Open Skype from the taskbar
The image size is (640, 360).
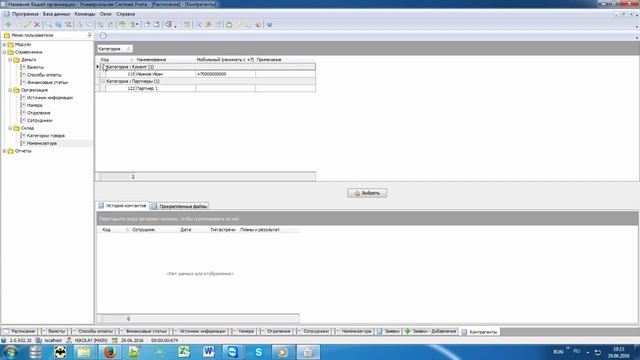click(x=258, y=352)
